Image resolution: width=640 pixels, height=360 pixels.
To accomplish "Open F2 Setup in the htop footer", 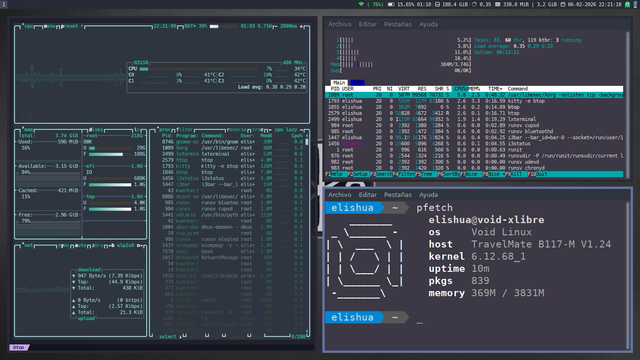I will [358, 174].
